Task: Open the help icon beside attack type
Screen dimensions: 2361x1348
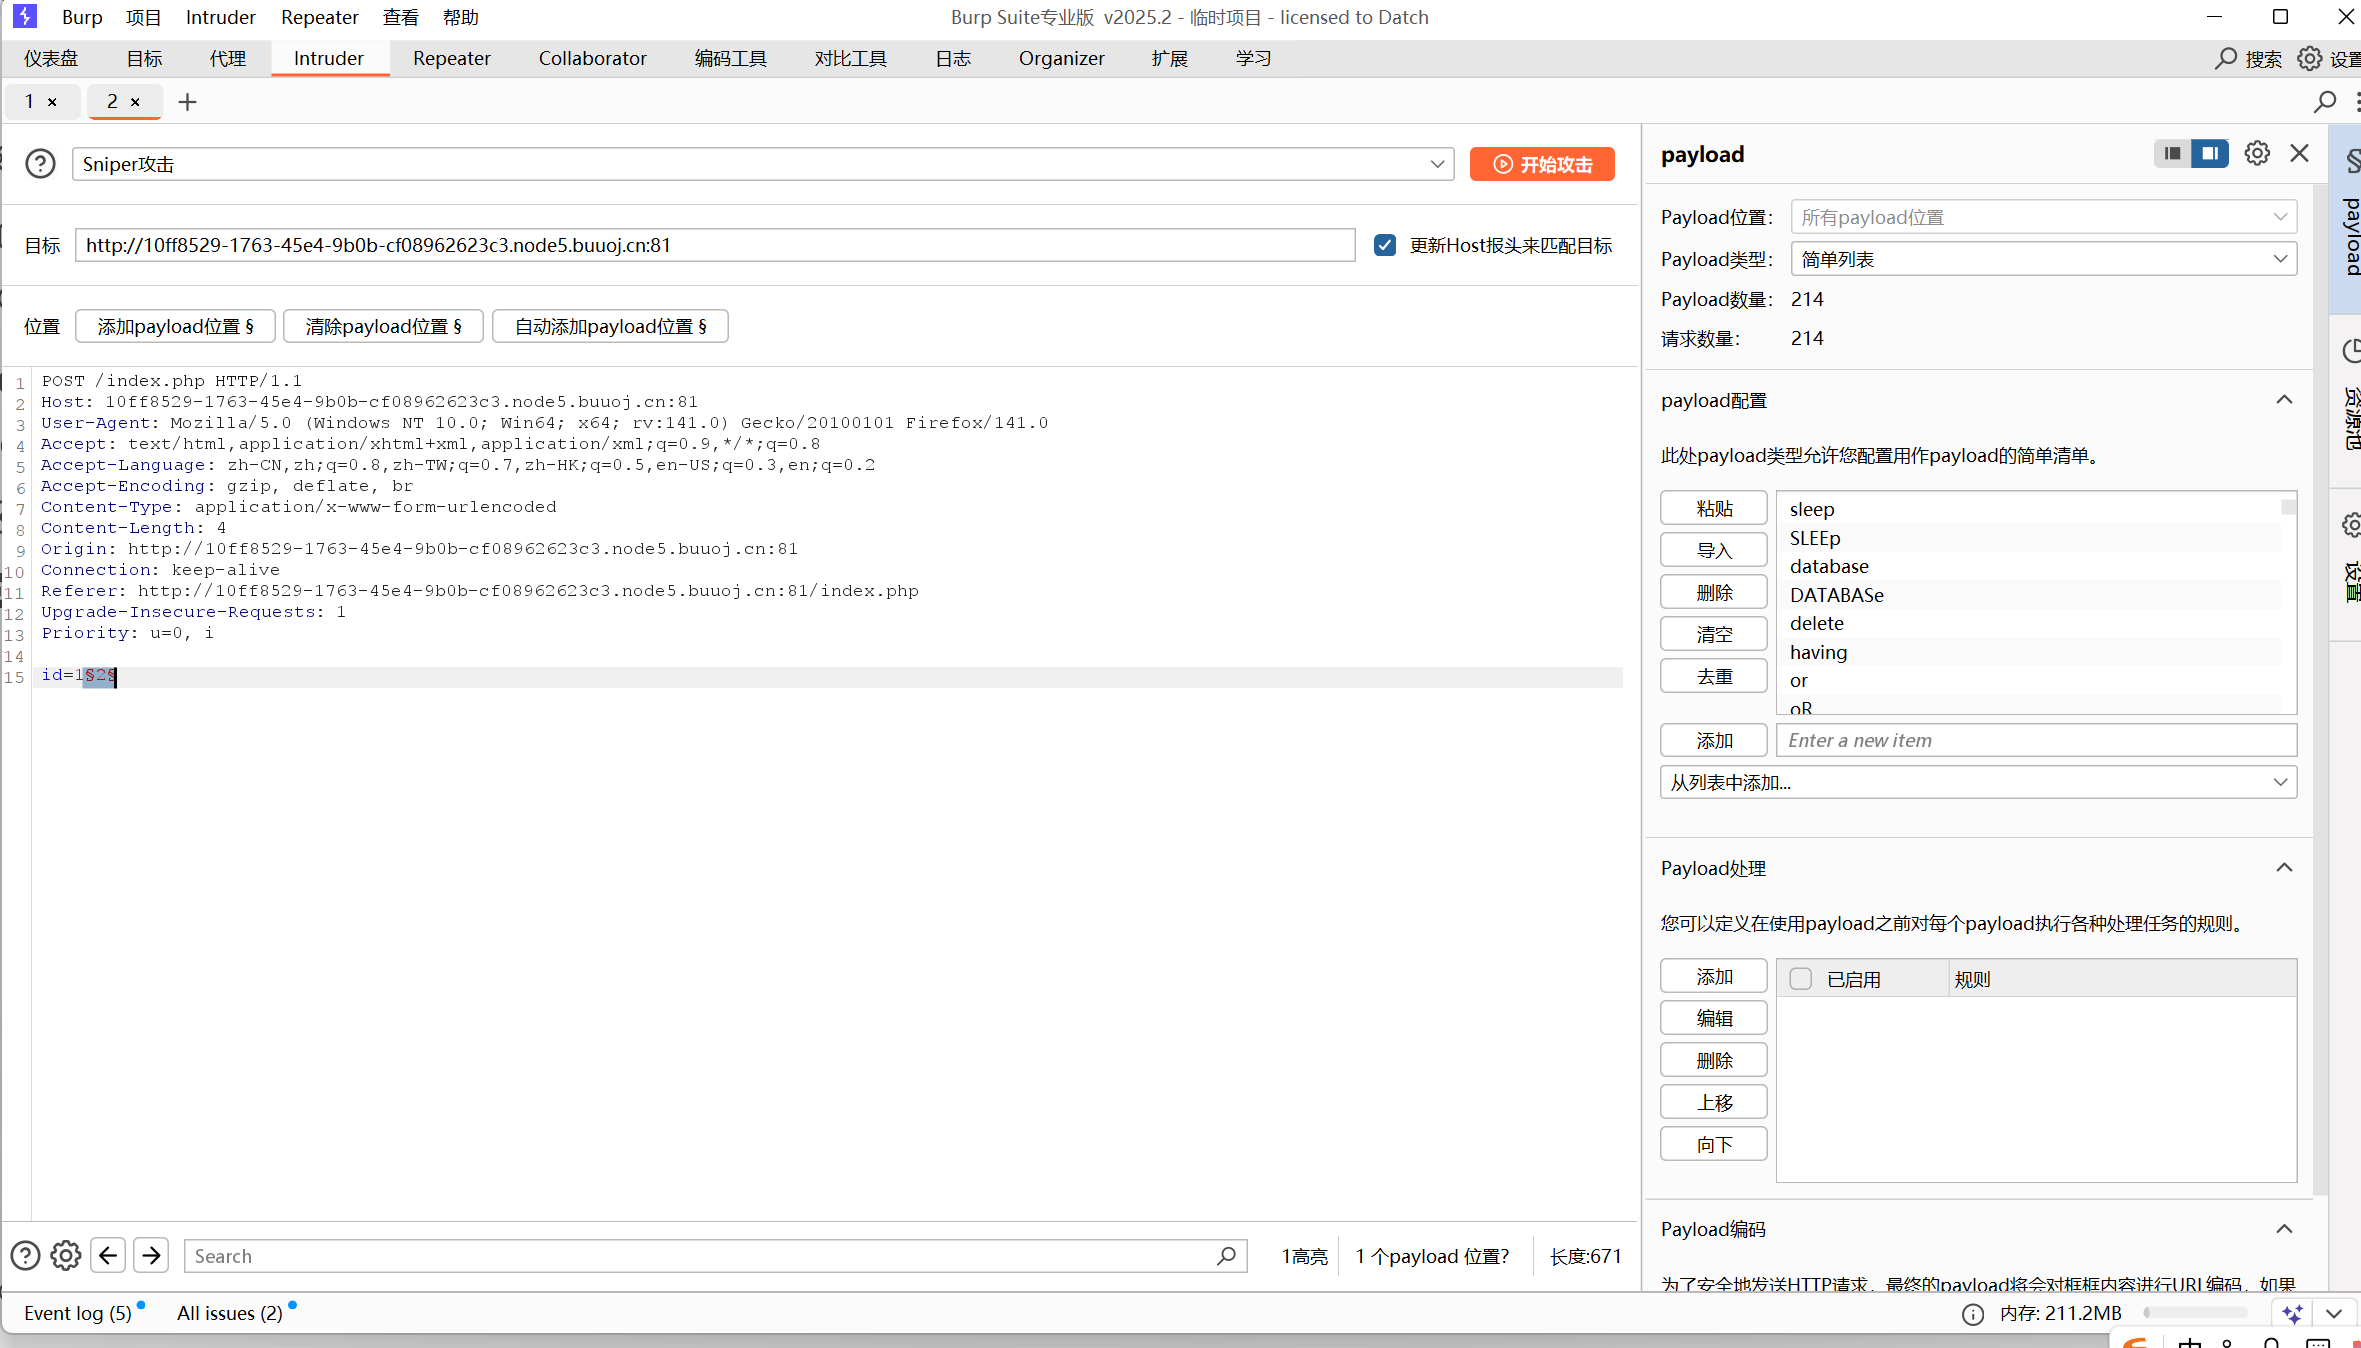Action: click(x=40, y=164)
